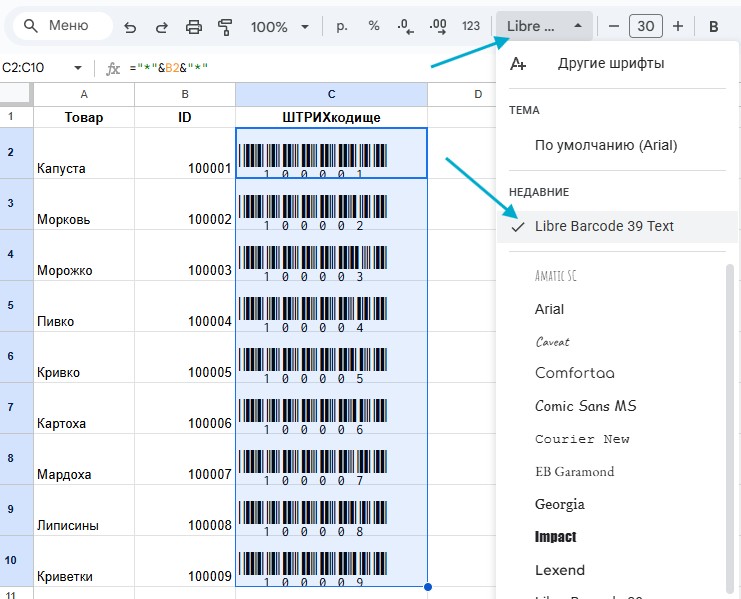
Task: Select column C header
Action: [x=331, y=94]
